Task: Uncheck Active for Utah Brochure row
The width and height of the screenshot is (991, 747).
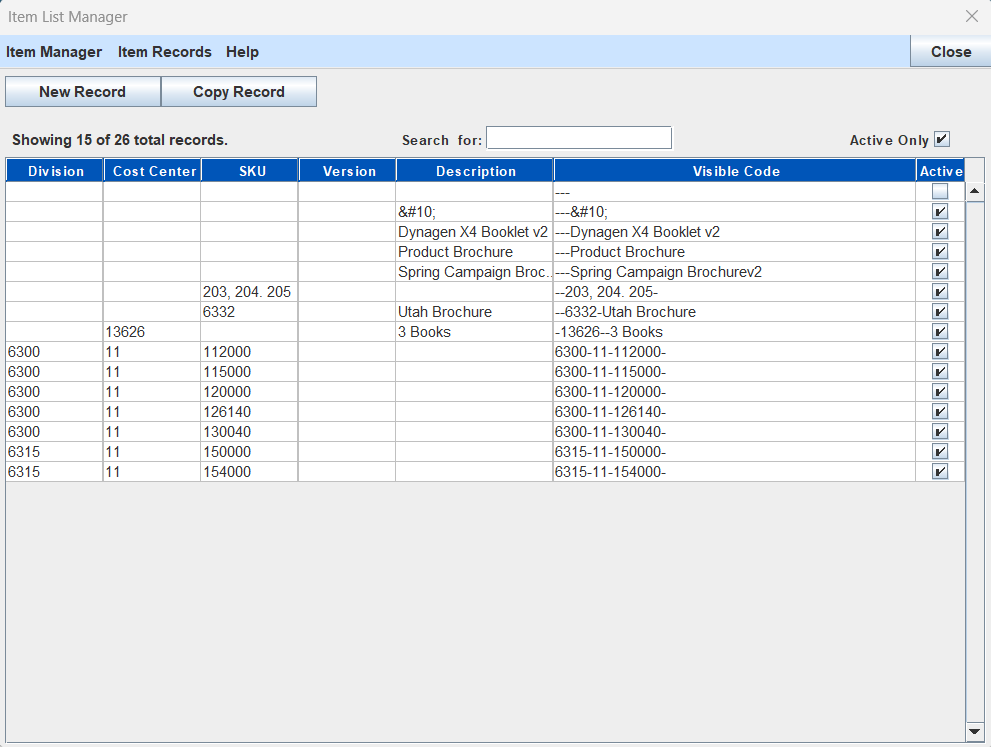Action: [940, 312]
